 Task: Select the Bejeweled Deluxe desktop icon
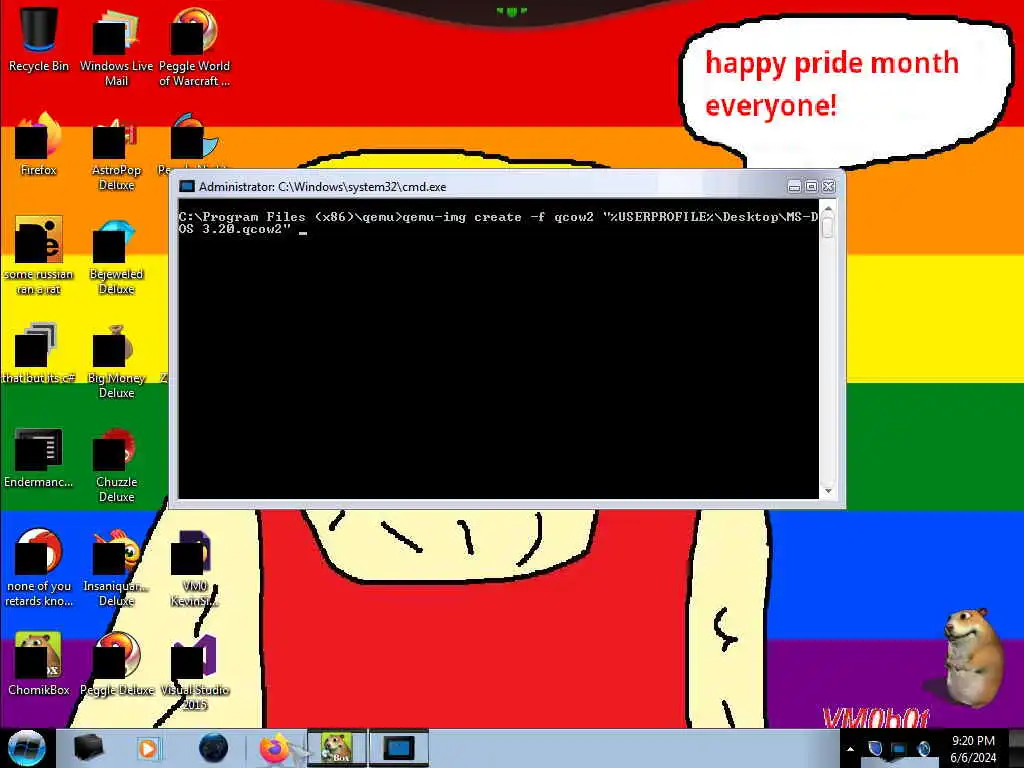(116, 255)
